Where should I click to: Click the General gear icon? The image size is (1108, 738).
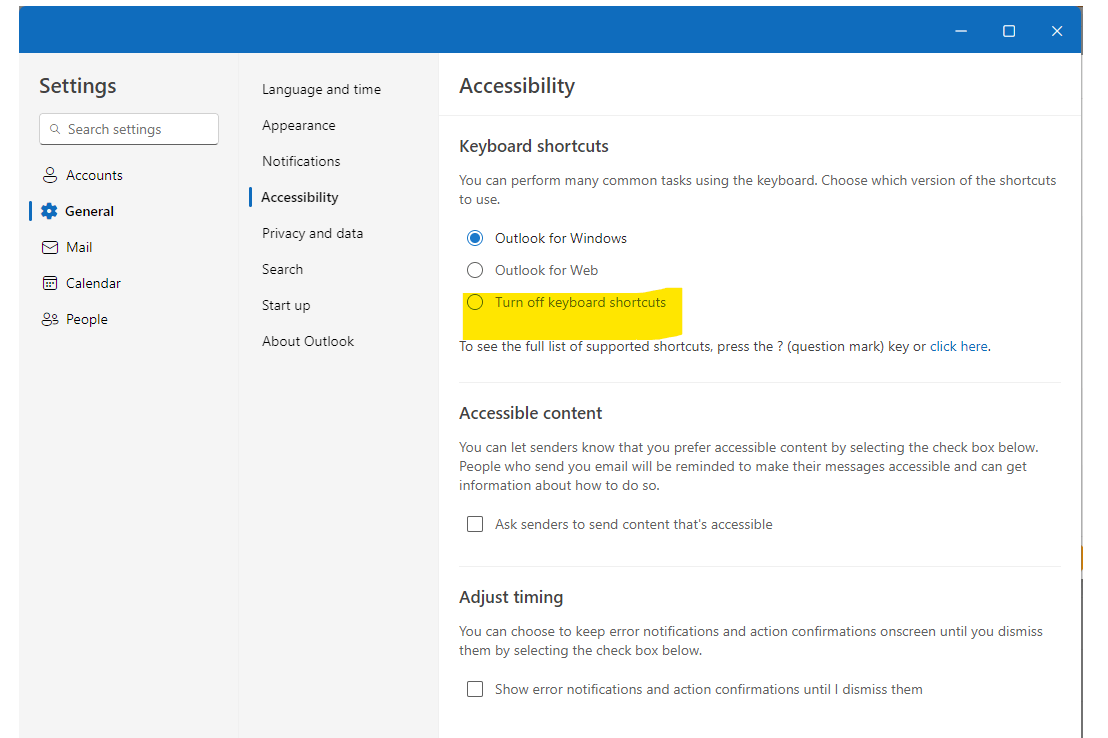[49, 211]
